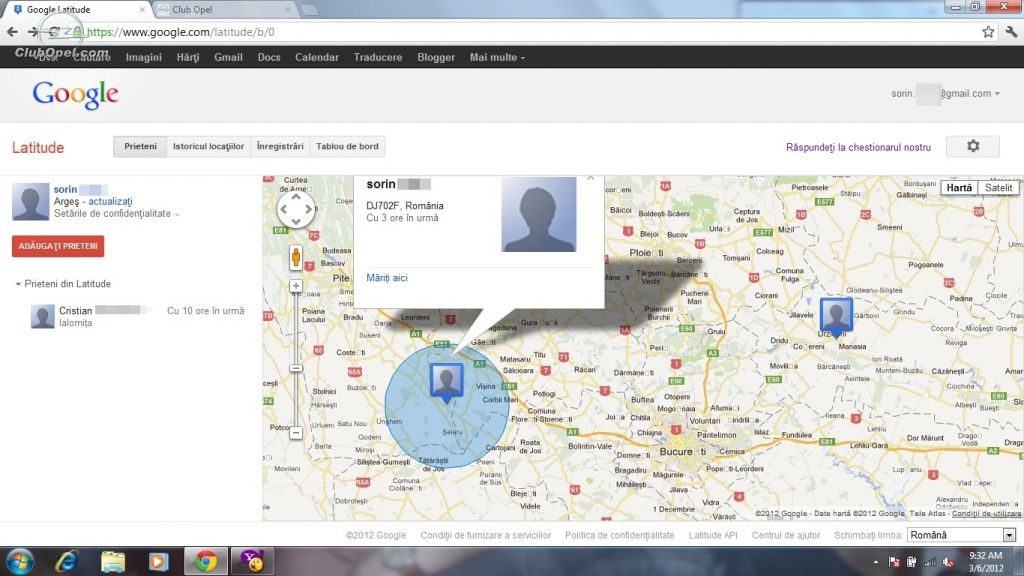Open the Chrome wrench menu
This screenshot has width=1024, height=576.
point(1011,31)
